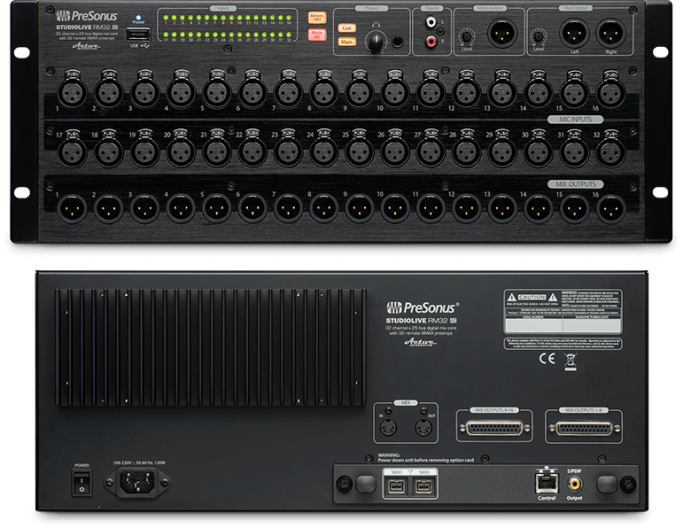
Task: Click the IEC power inlet socket
Action: point(137,482)
